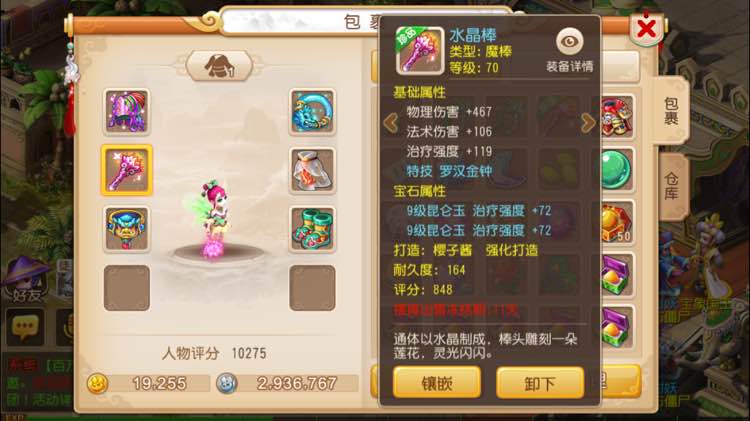Screen dimensions: 750x421
Task: Show next item with right arrow
Action: (587, 122)
